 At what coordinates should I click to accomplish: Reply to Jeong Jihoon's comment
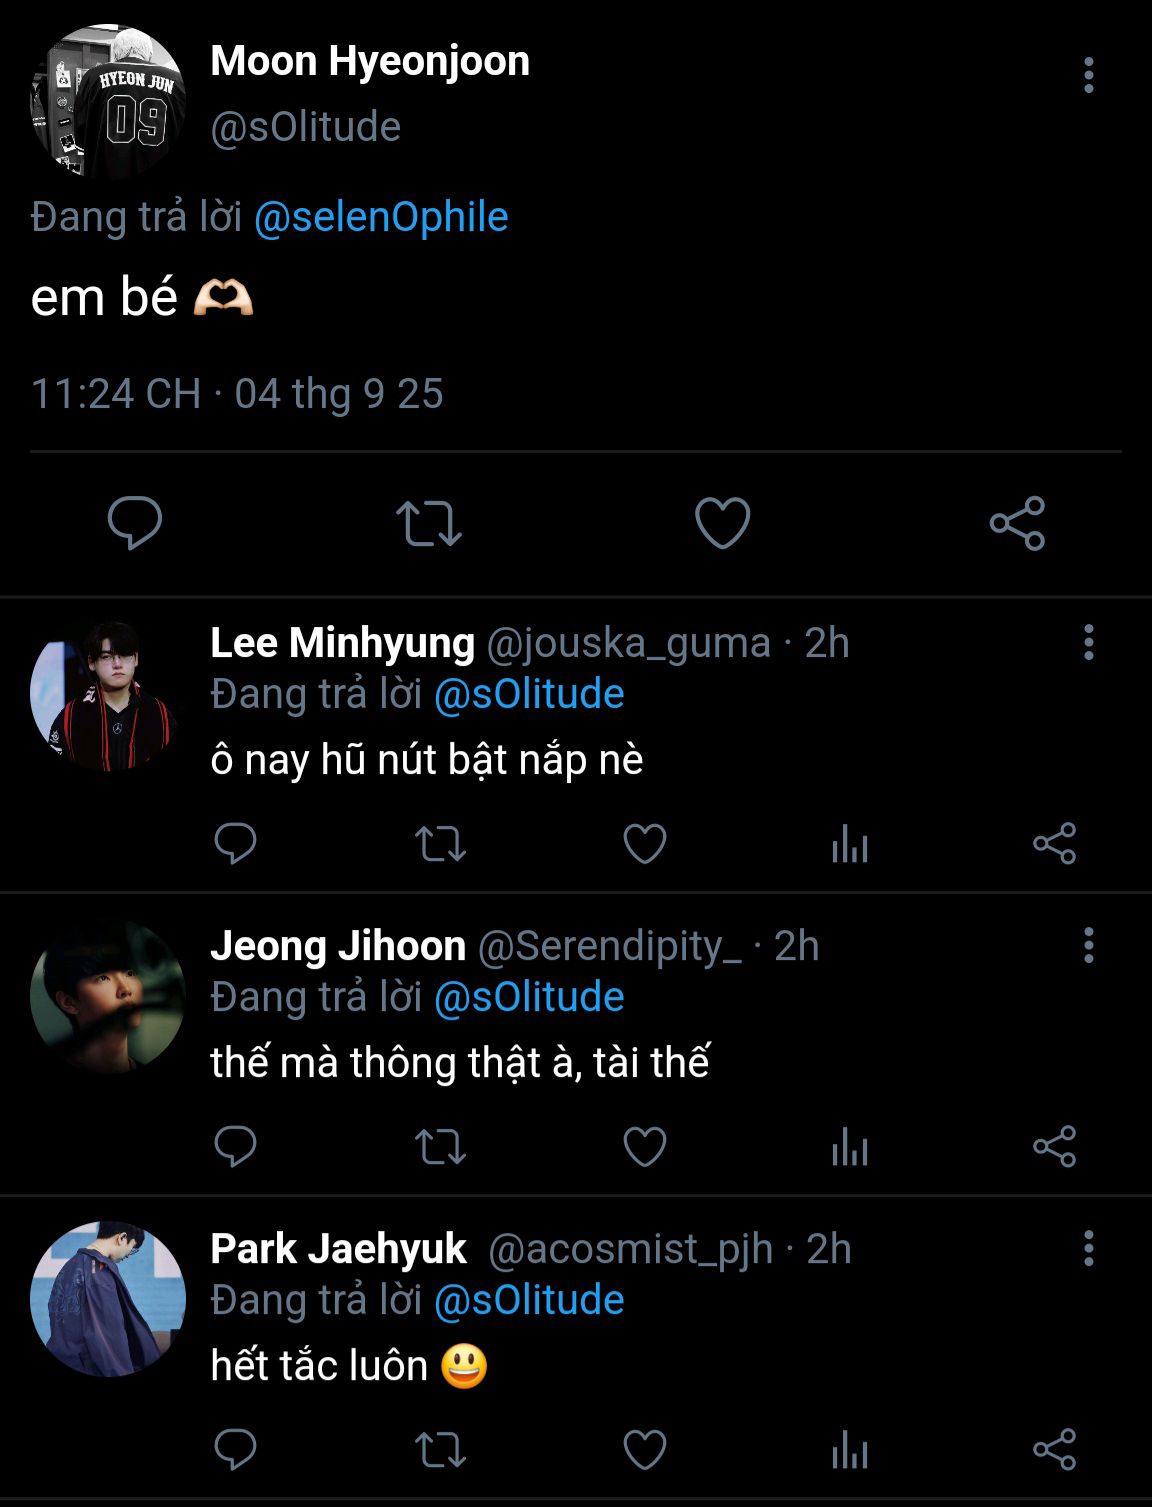236,1147
